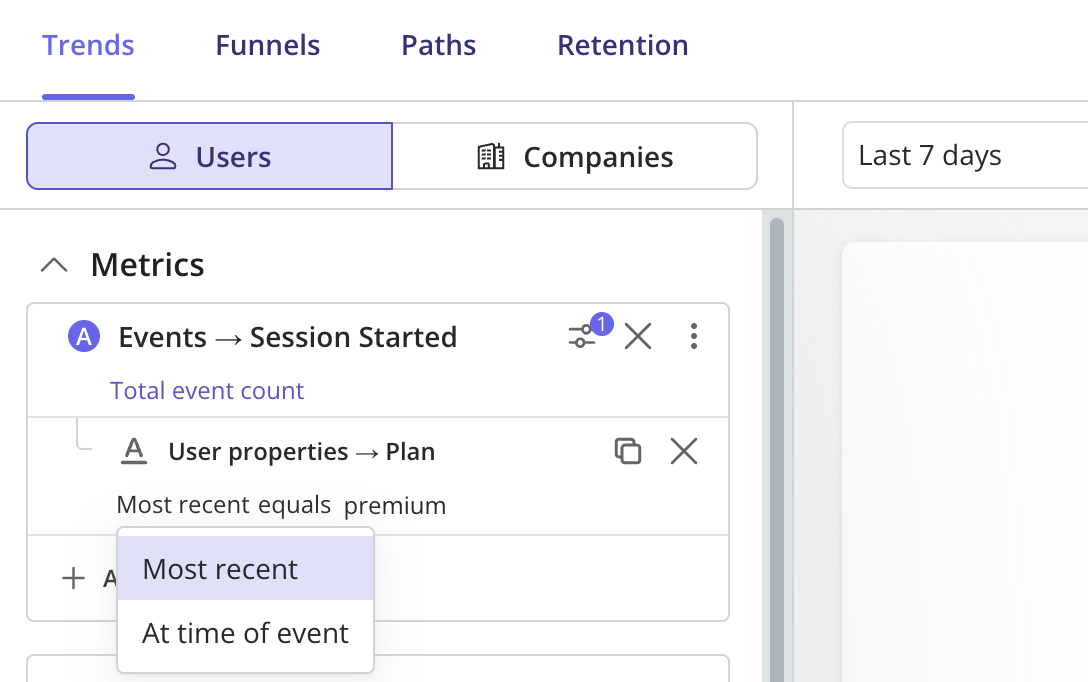Go to the Paths tab
Viewport: 1088px width, 682px height.
439,45
